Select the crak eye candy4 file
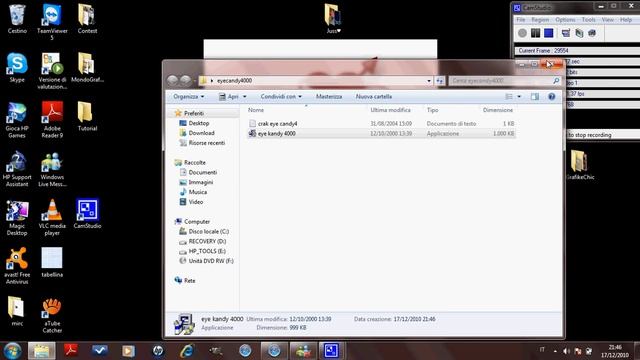The height and width of the screenshot is (360, 640). pyautogui.click(x=381, y=124)
